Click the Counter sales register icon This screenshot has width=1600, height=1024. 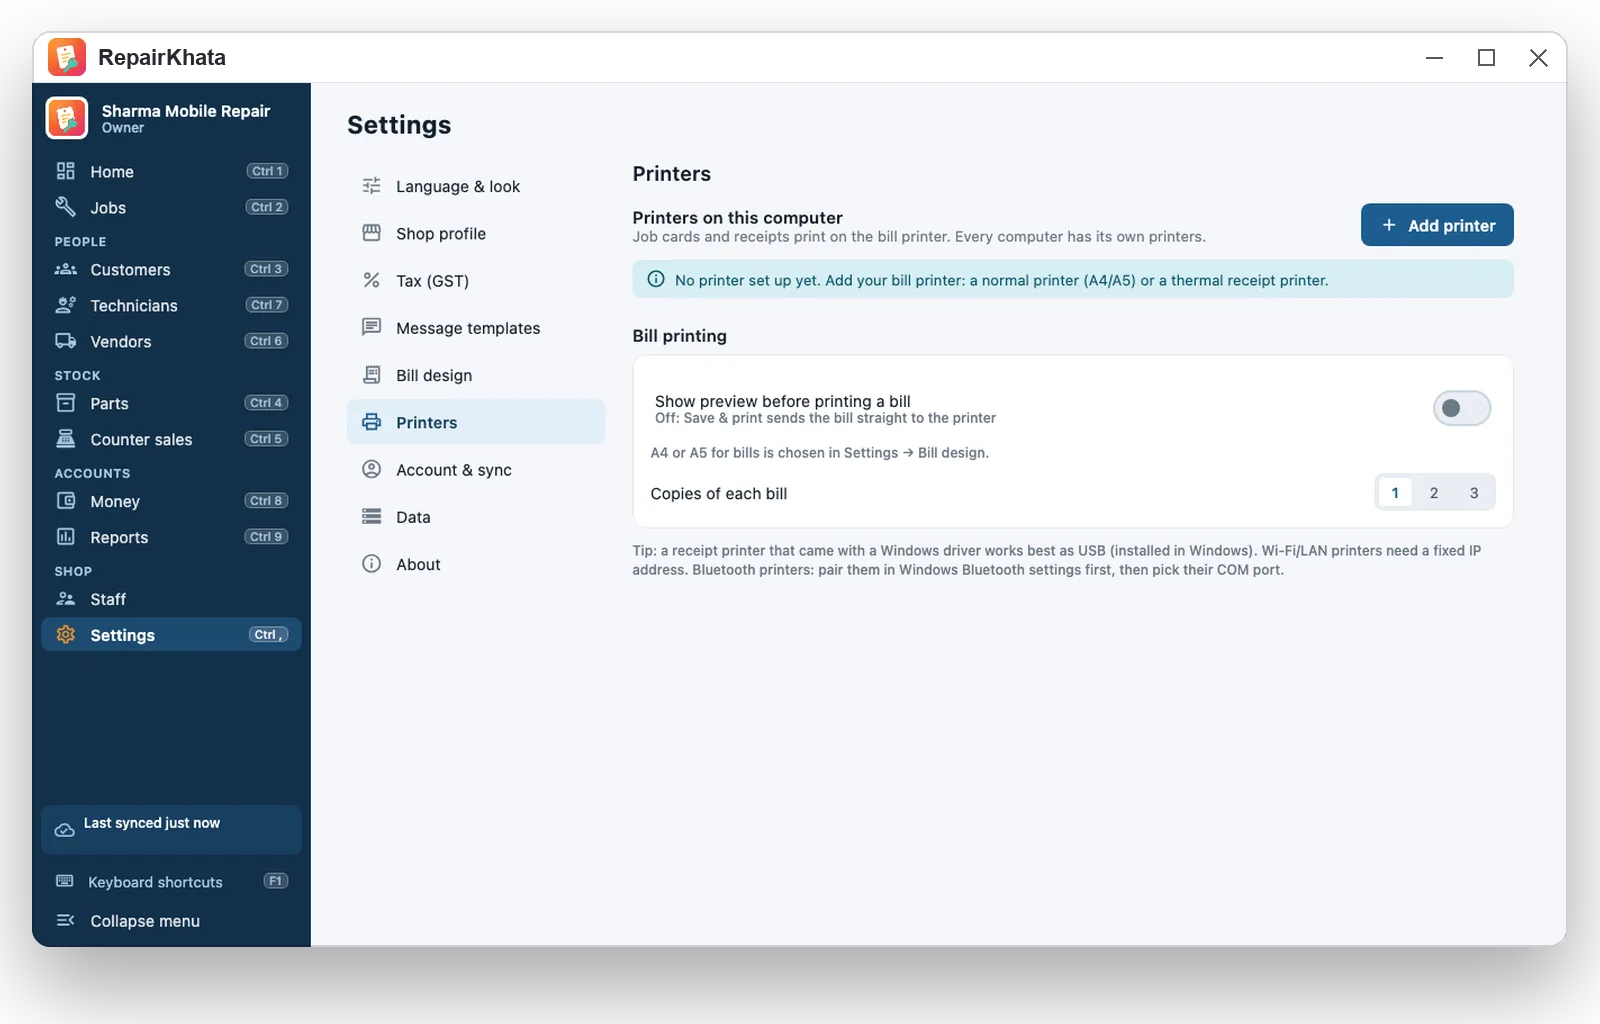coord(66,439)
